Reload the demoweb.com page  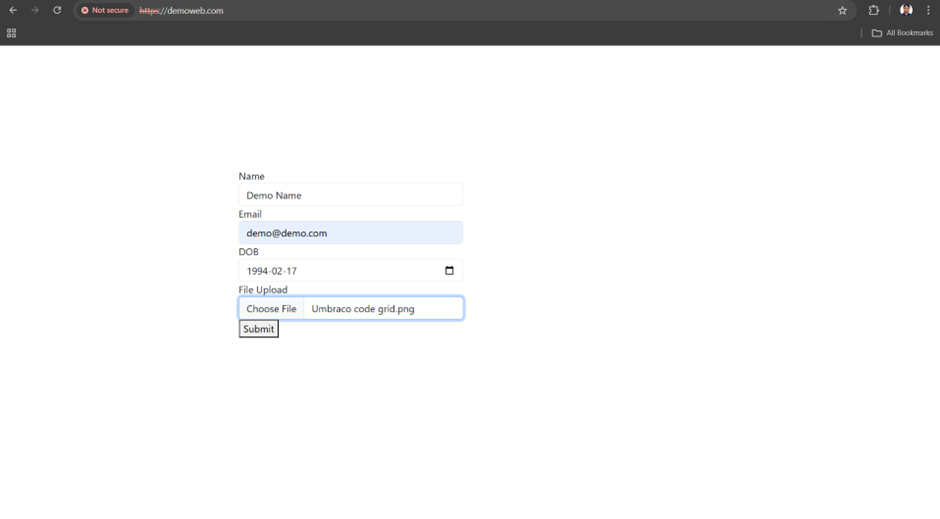(x=57, y=10)
